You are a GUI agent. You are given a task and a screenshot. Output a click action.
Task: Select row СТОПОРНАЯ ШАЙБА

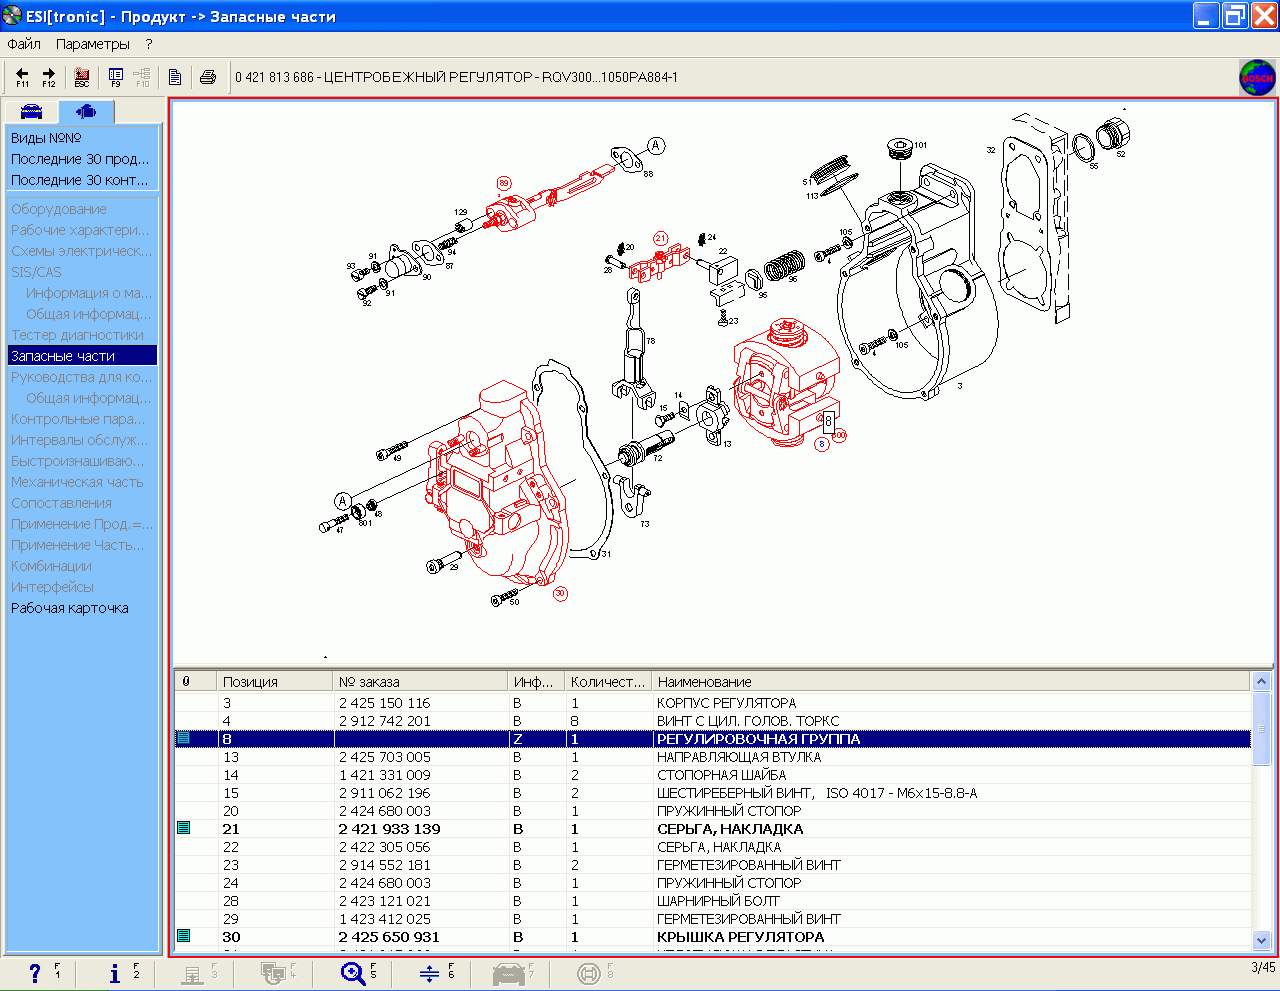[x=713, y=775]
